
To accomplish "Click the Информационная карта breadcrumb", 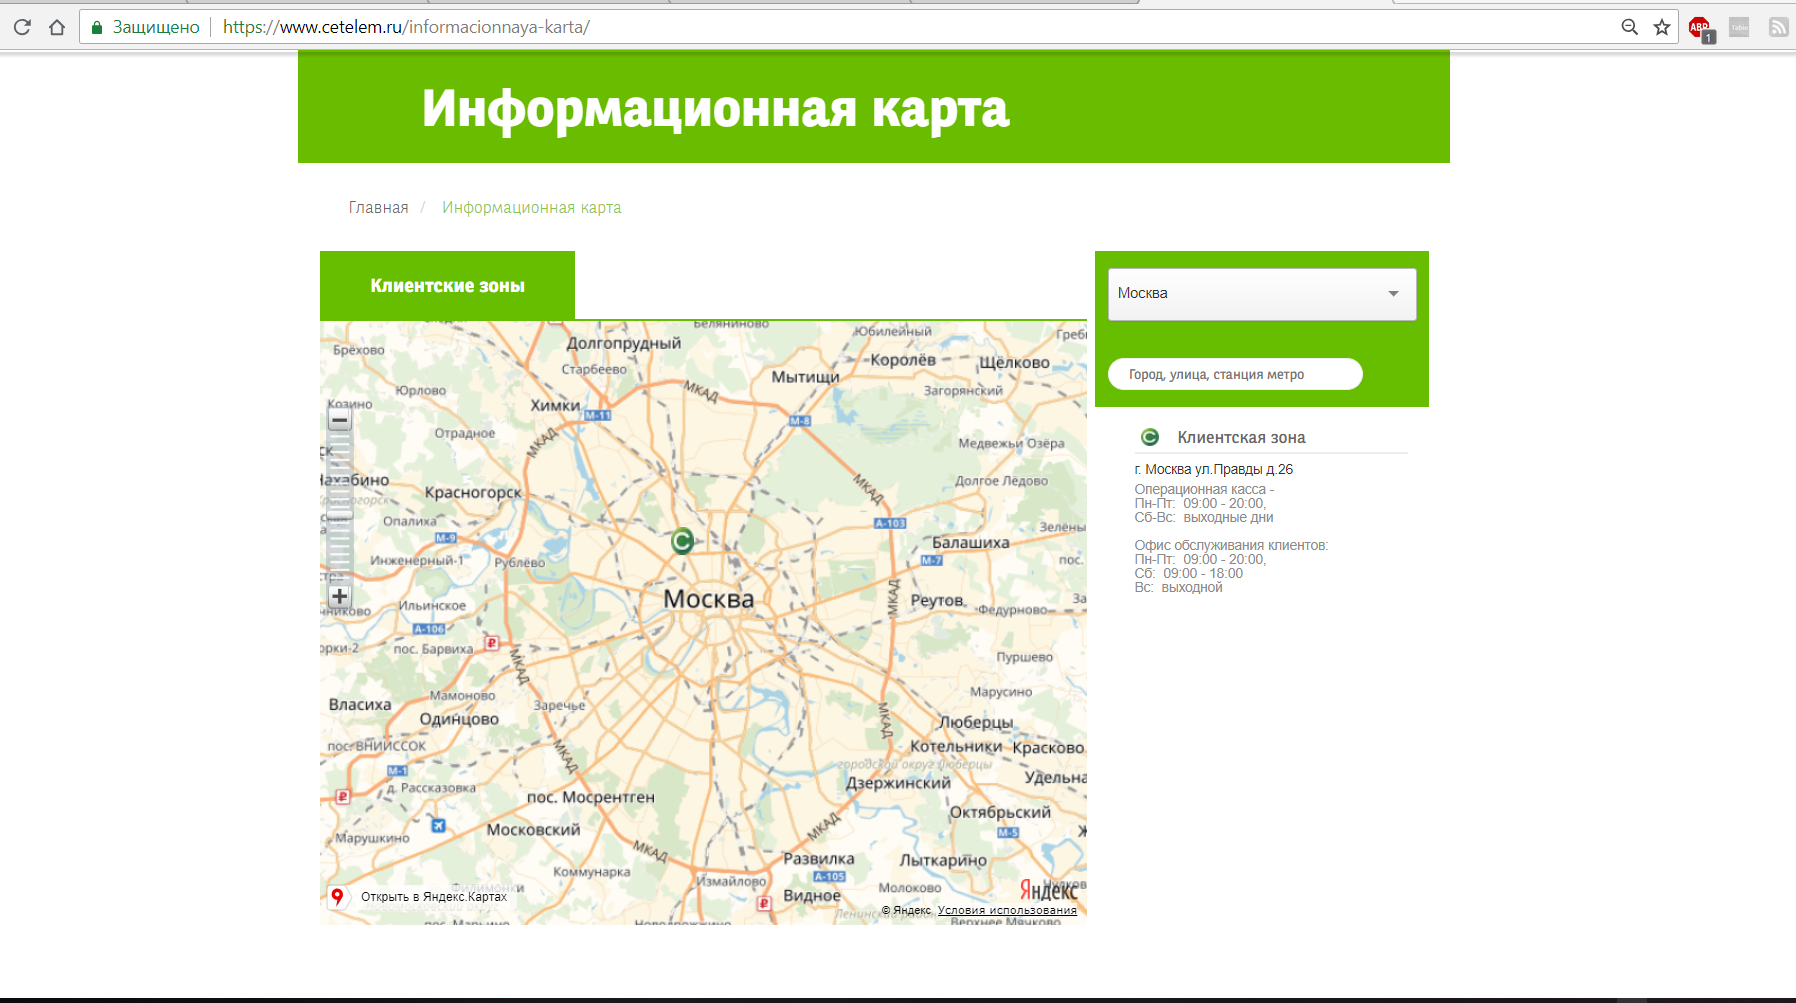I will 531,207.
